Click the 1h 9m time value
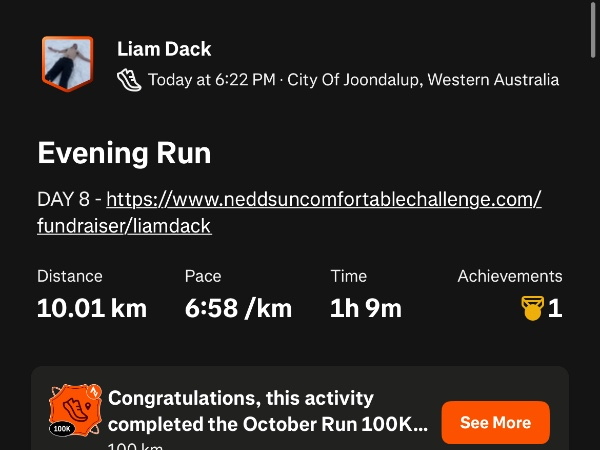Image resolution: width=600 pixels, height=450 pixels. point(366,308)
